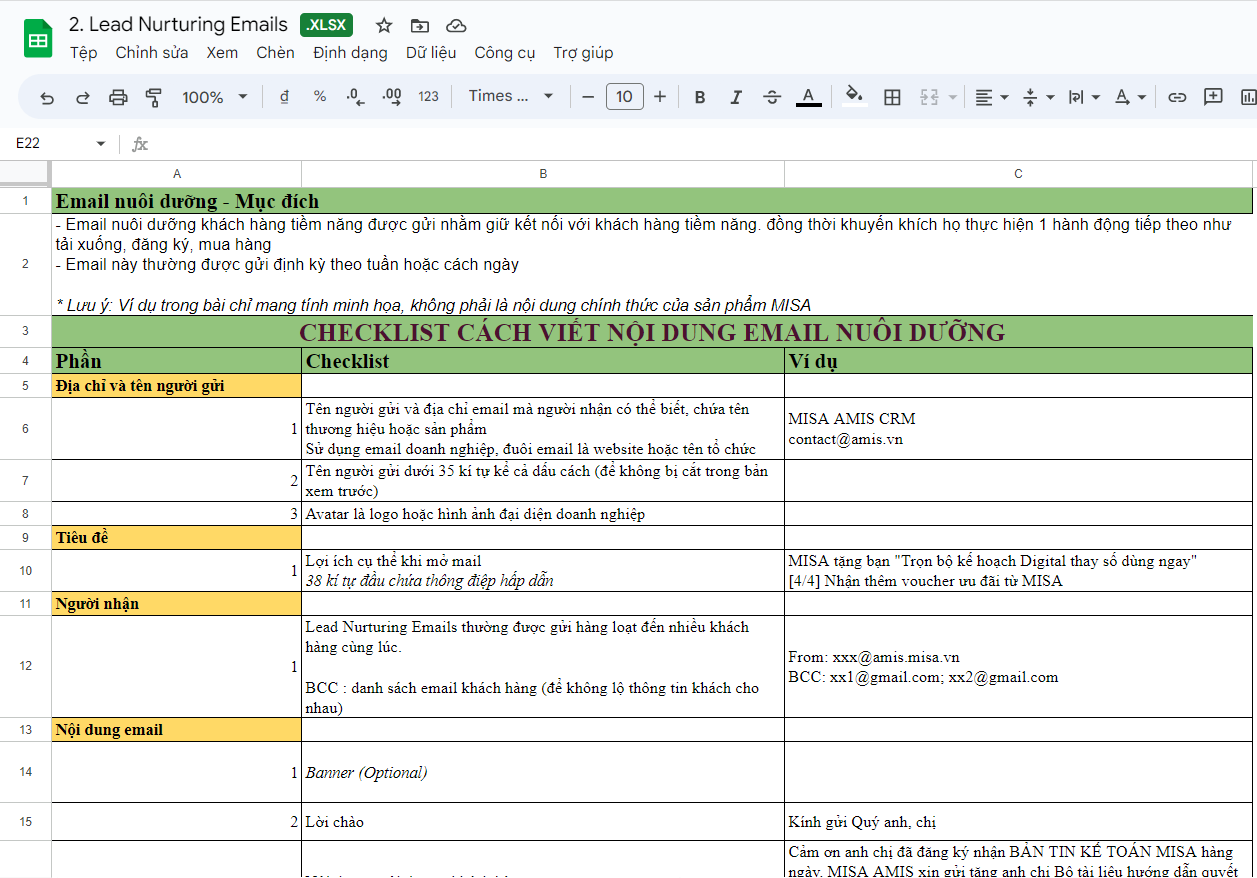Screen dimensions: 1257x878
Task: Select the 'Nội dung email' section cell
Action: tap(177, 730)
